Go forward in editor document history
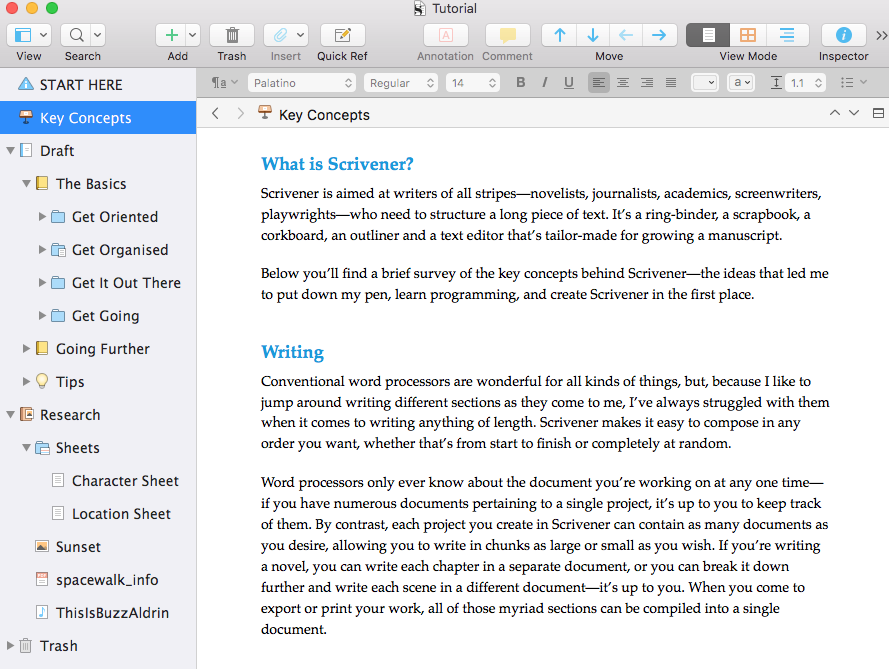 pyautogui.click(x=240, y=113)
